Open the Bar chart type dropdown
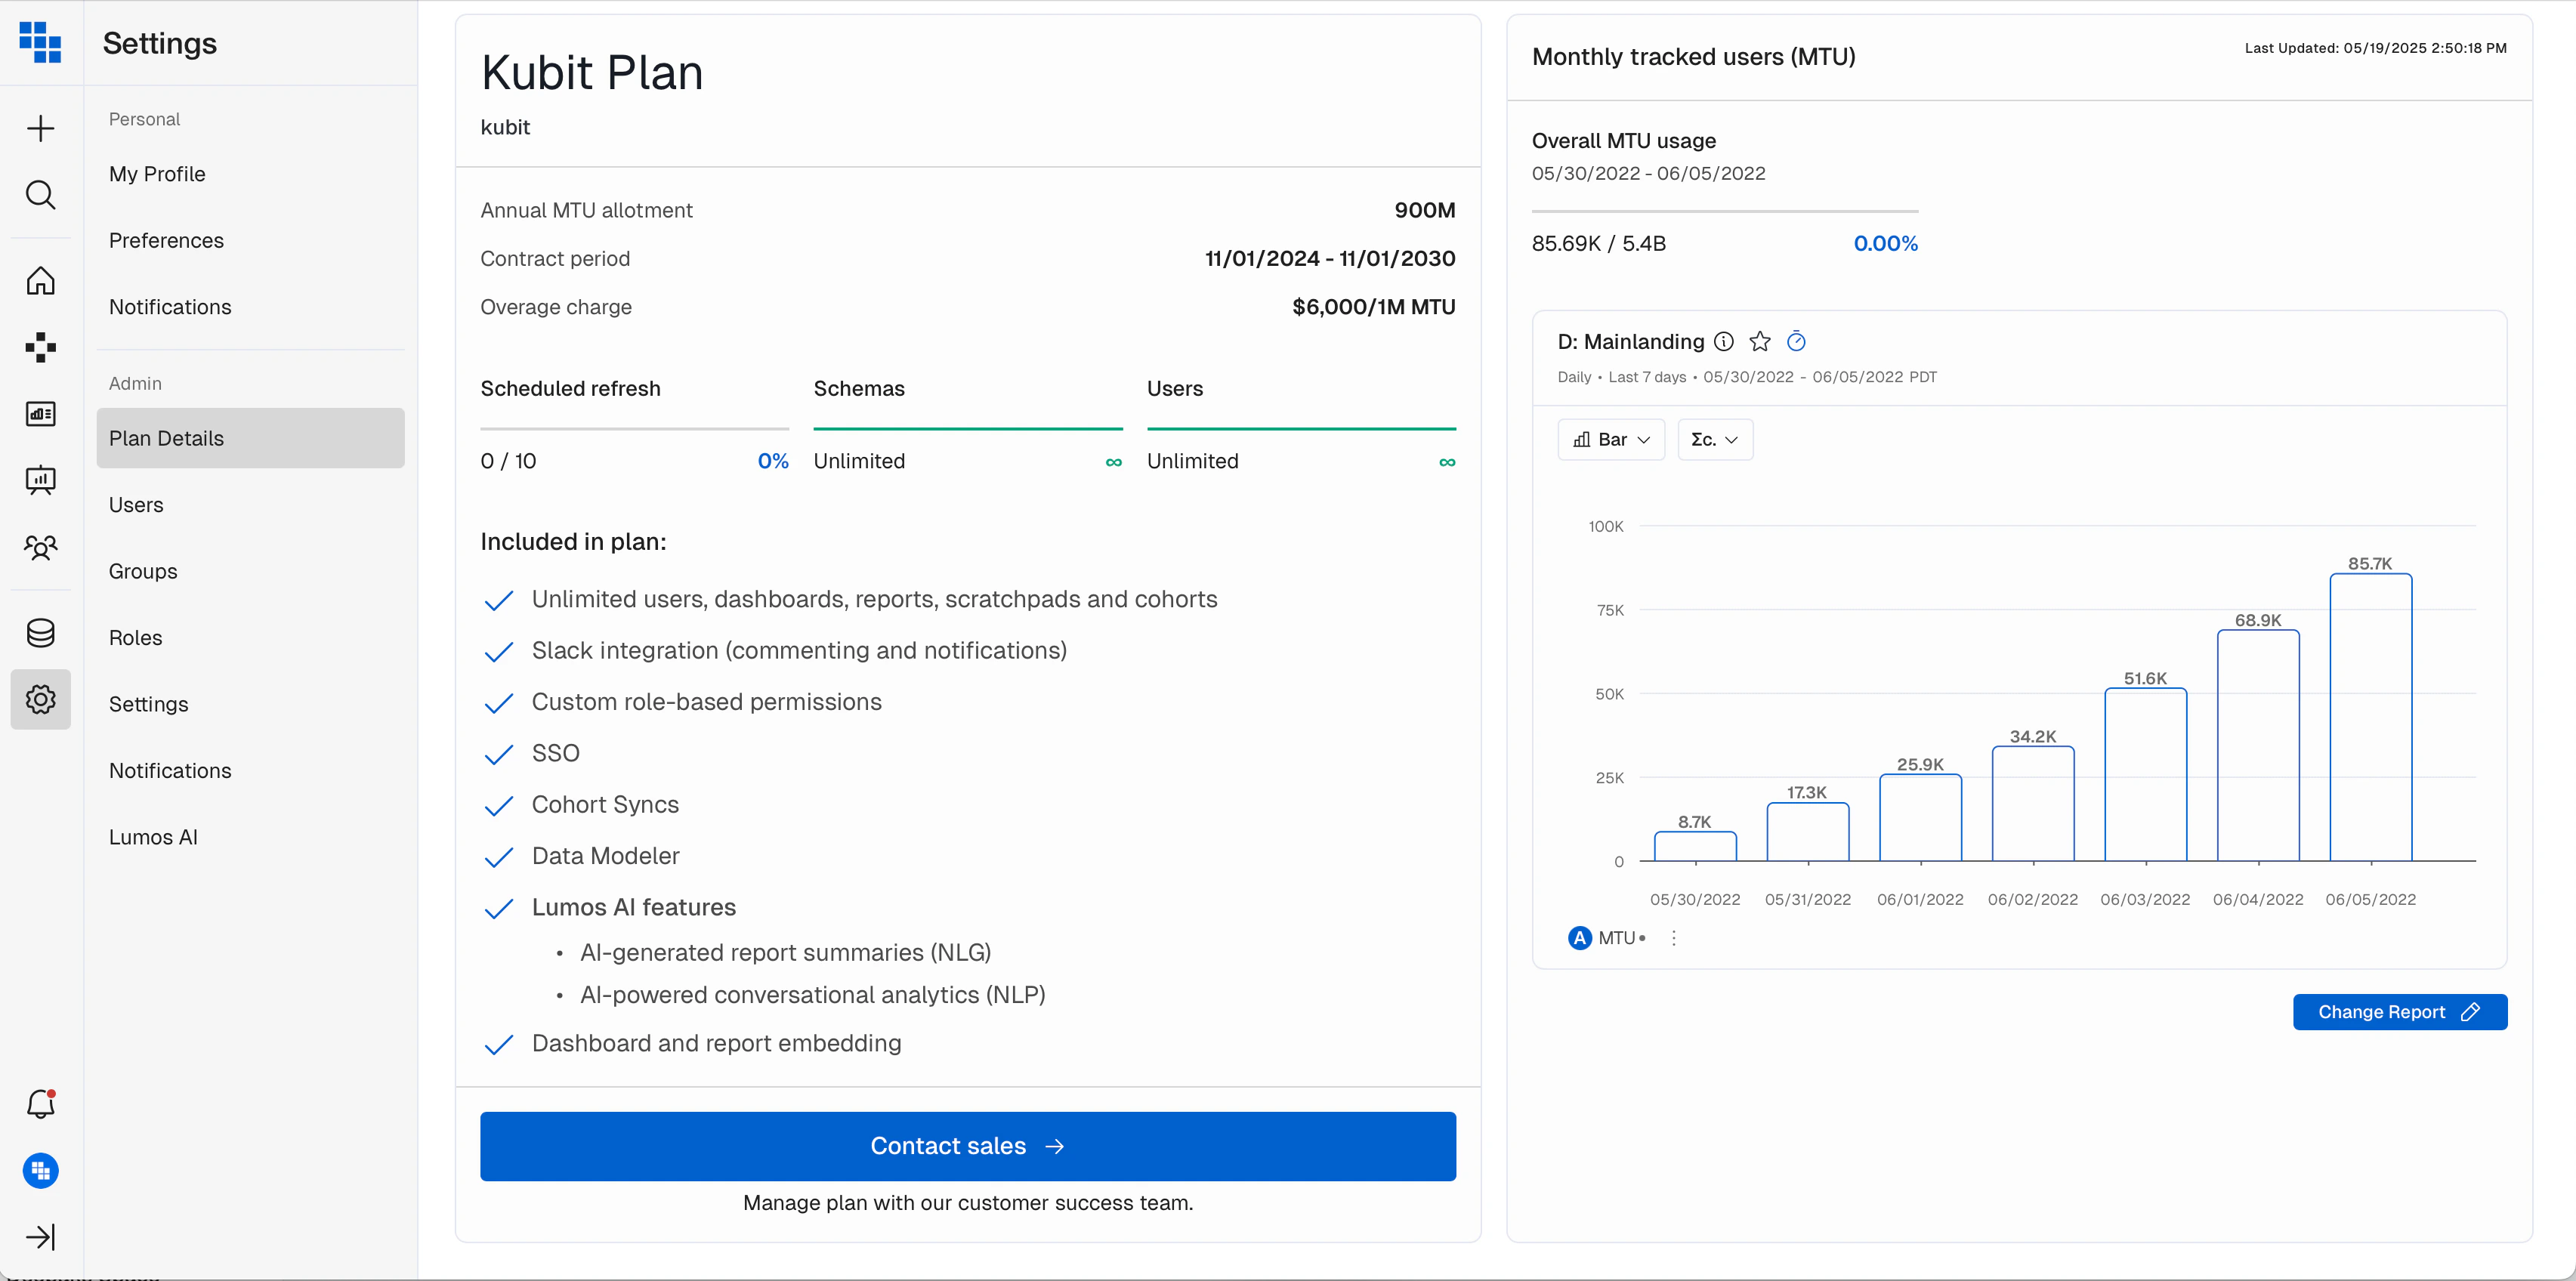Image resolution: width=2576 pixels, height=1281 pixels. [x=1610, y=440]
